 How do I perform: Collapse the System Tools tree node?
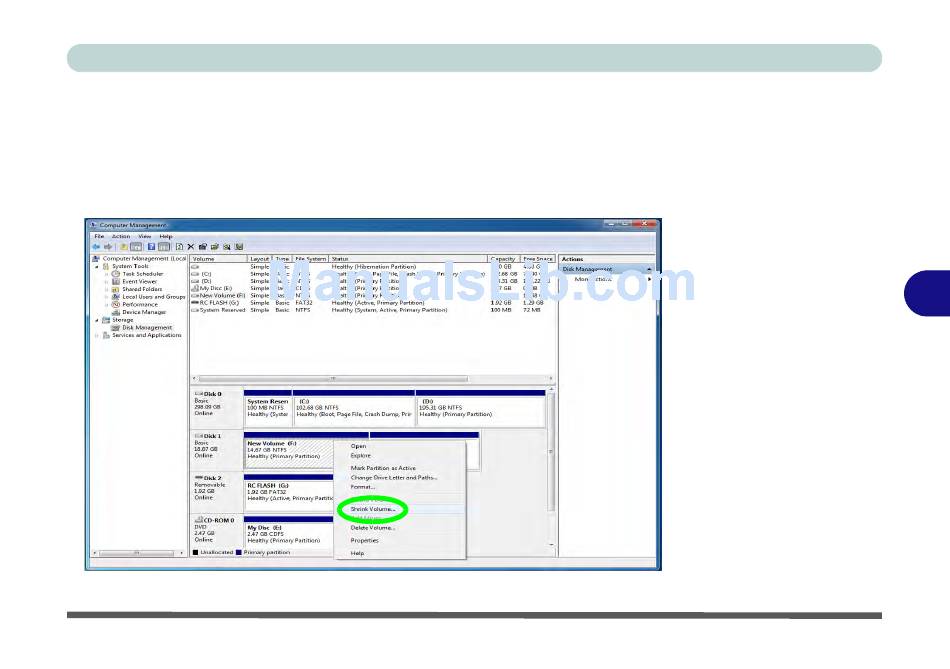pyautogui.click(x=97, y=267)
